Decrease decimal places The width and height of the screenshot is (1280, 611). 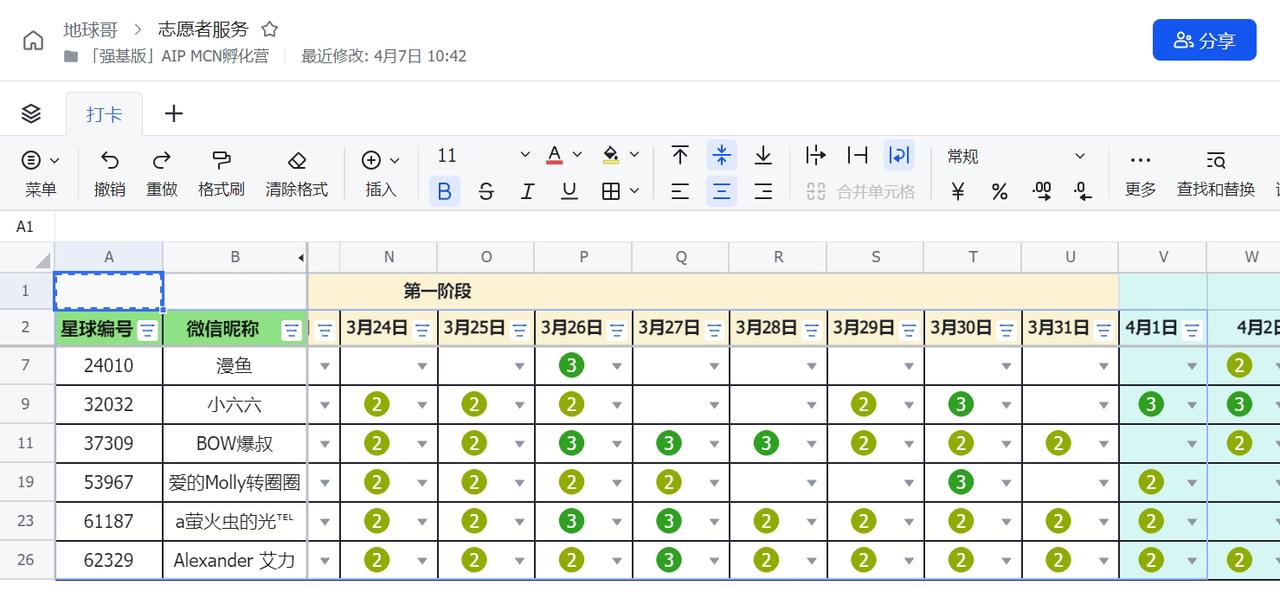click(x=1082, y=191)
